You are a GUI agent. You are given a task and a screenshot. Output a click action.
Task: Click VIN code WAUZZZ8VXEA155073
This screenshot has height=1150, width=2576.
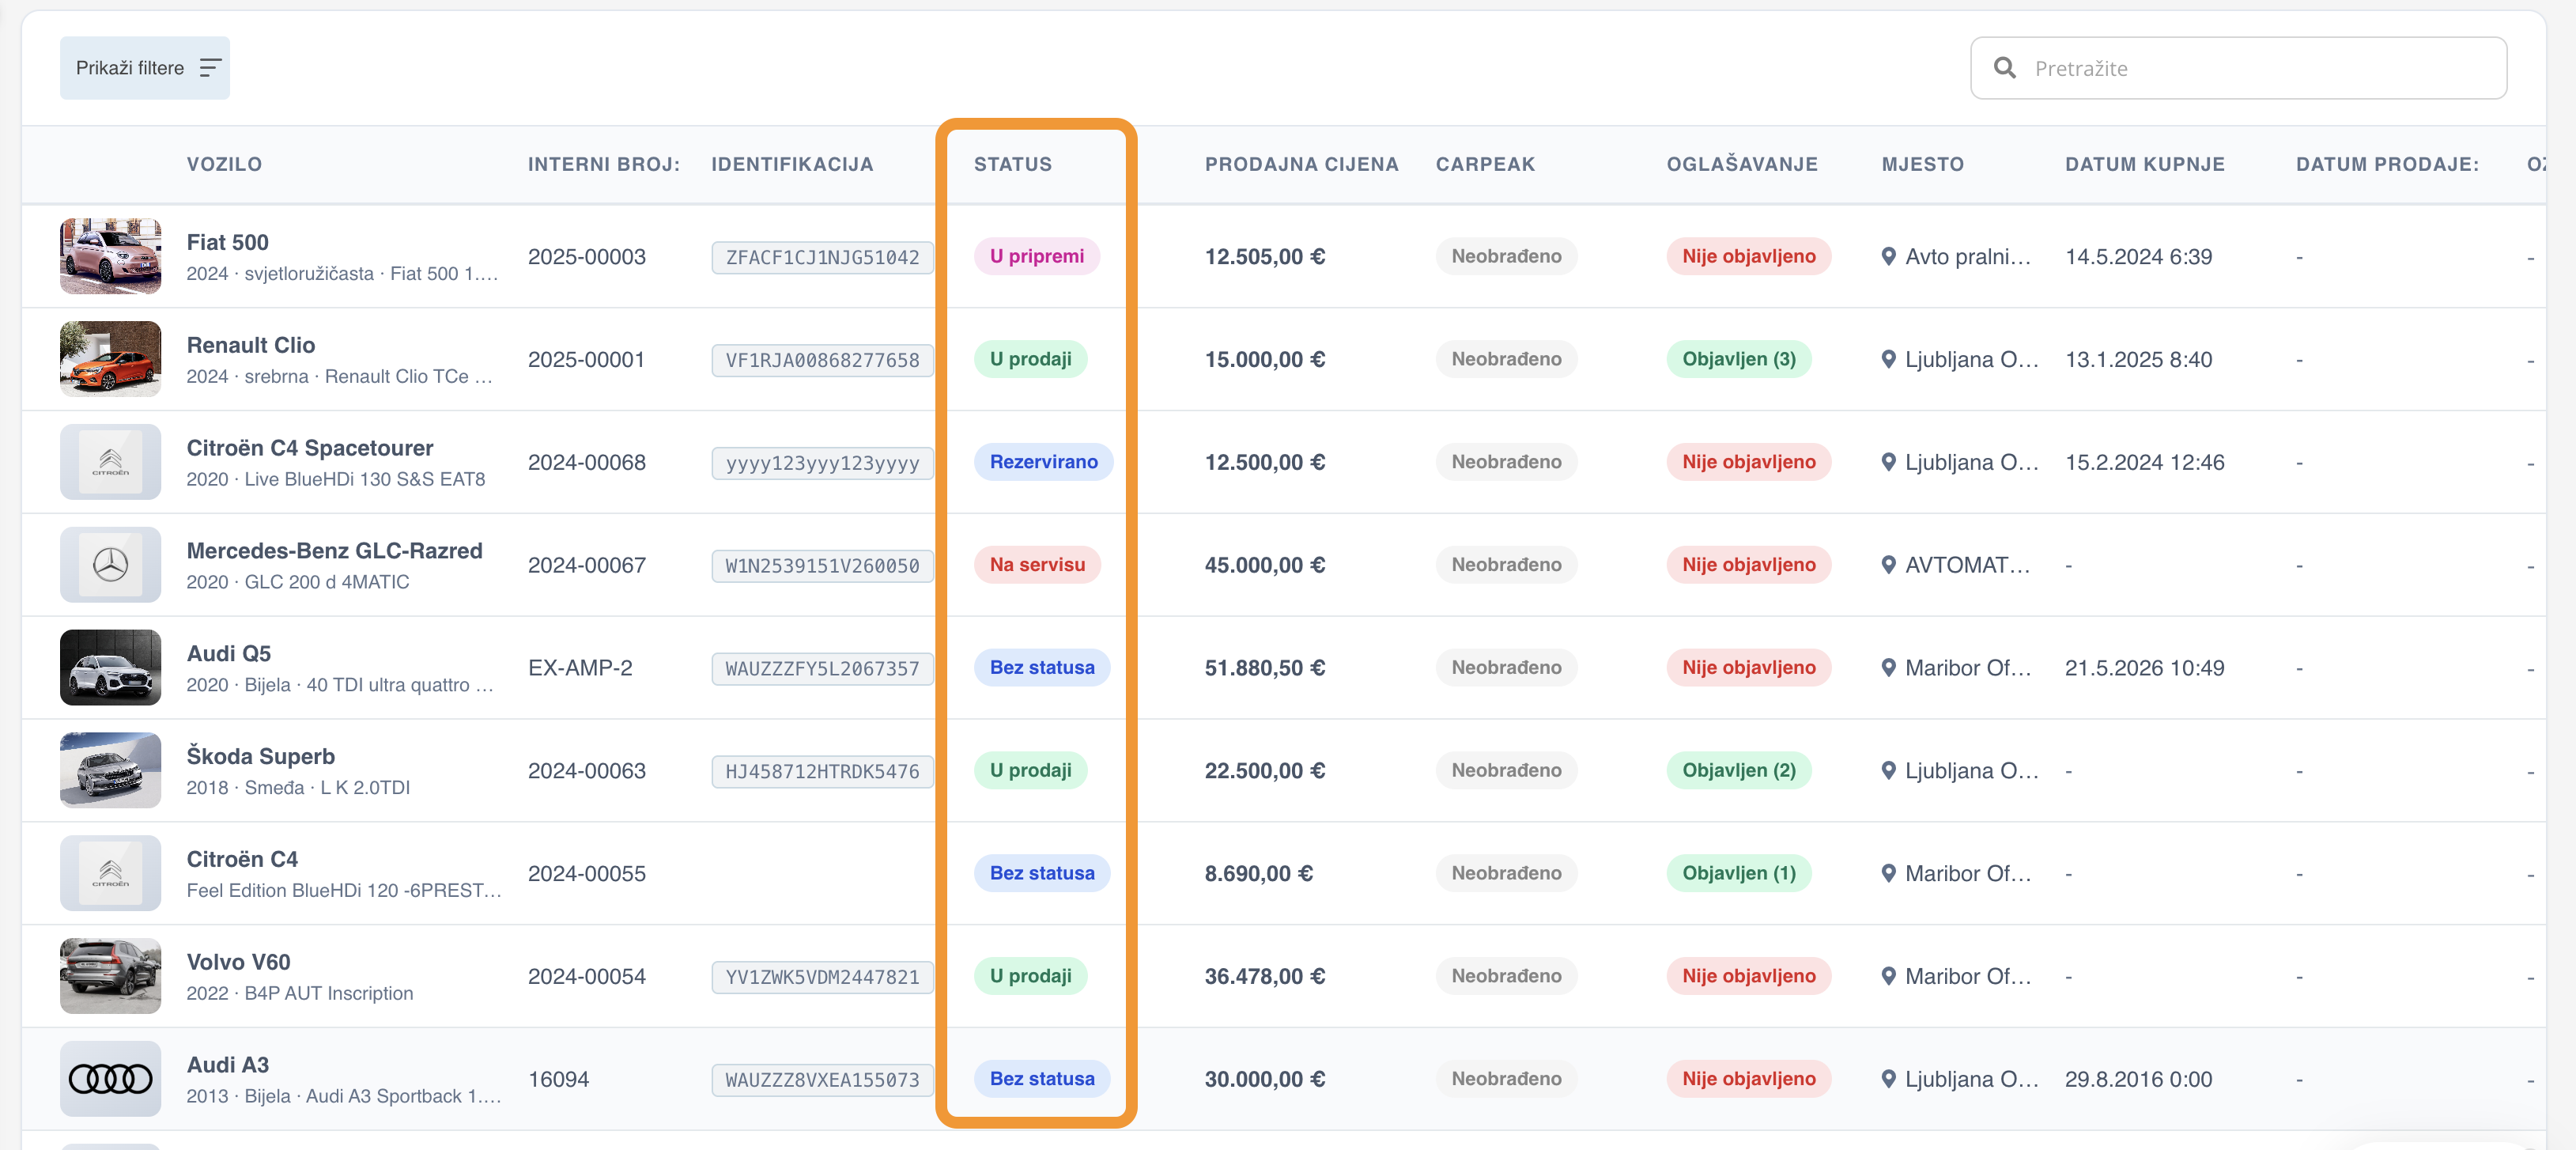click(x=822, y=1080)
